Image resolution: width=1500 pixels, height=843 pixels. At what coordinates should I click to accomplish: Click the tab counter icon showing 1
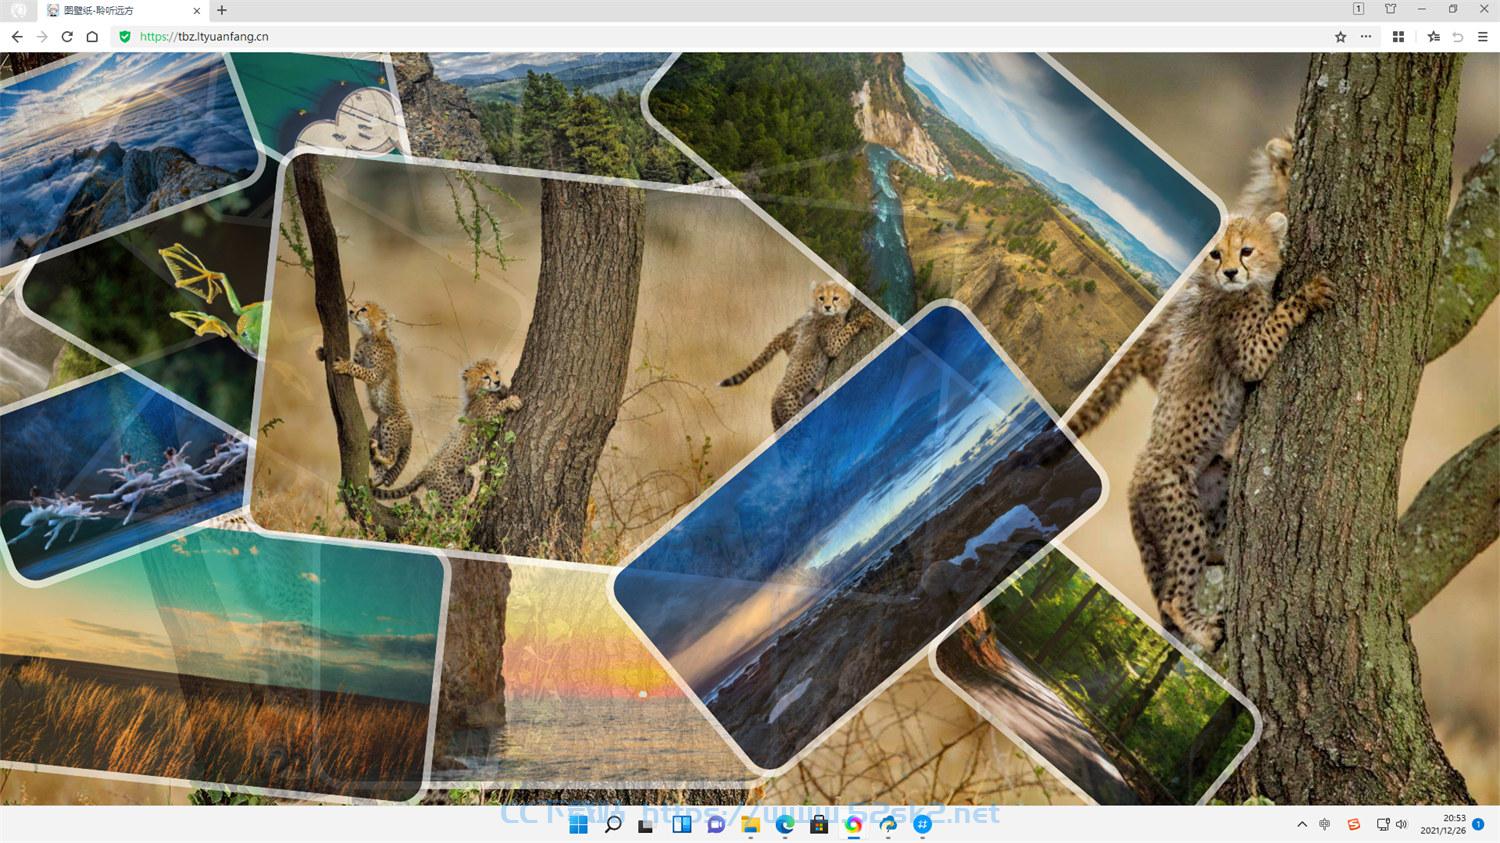click(1358, 9)
